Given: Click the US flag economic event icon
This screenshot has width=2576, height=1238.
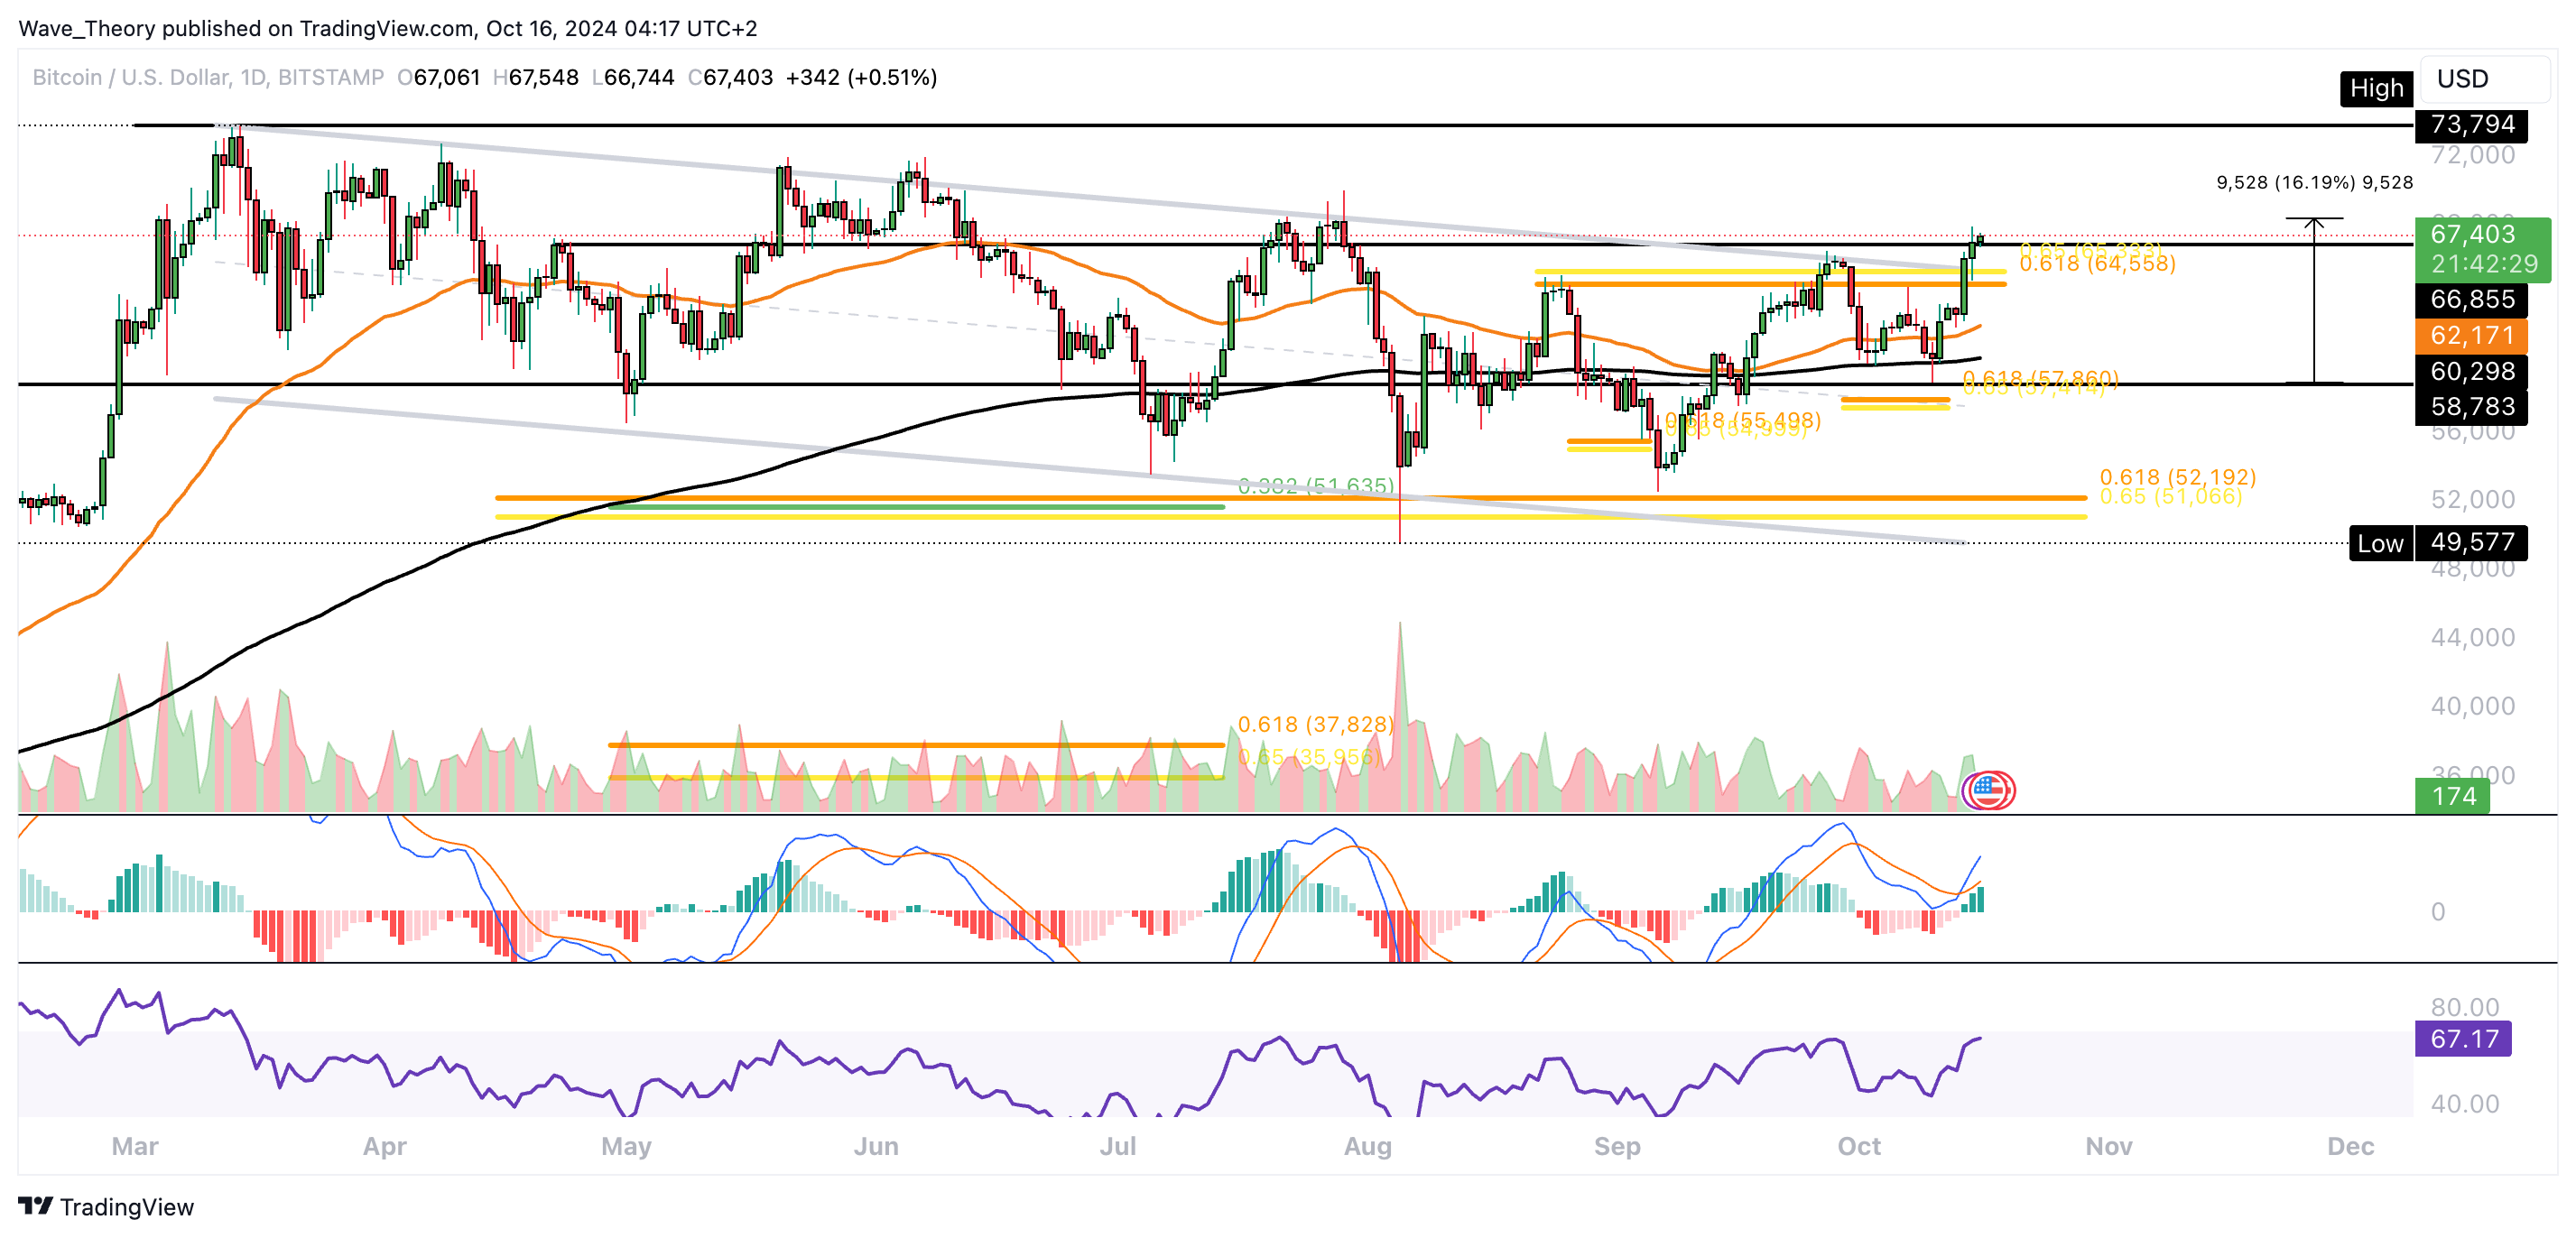Looking at the screenshot, I should pos(1988,791).
